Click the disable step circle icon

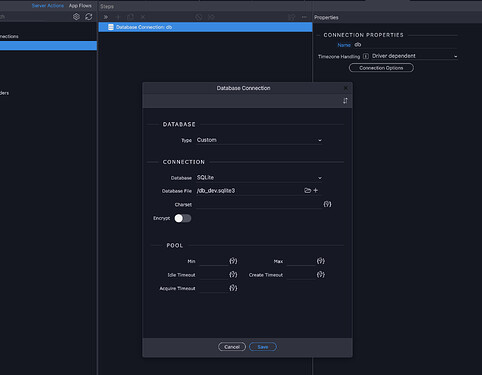(199, 17)
